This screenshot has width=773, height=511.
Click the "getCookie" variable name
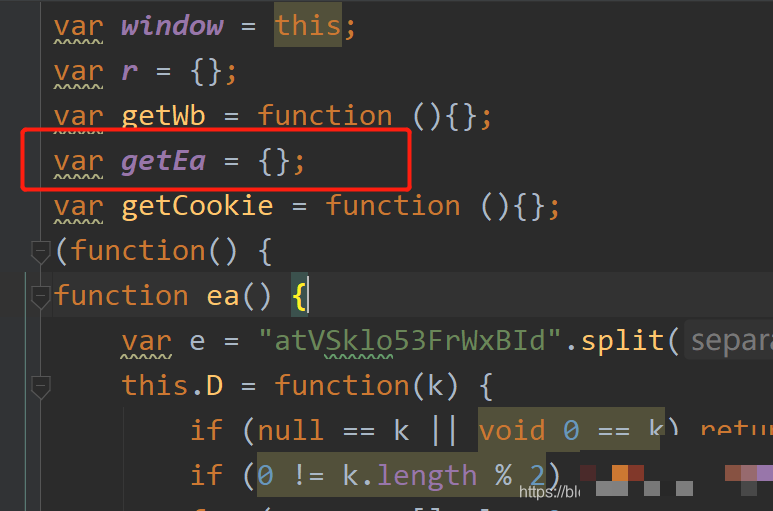(x=197, y=206)
